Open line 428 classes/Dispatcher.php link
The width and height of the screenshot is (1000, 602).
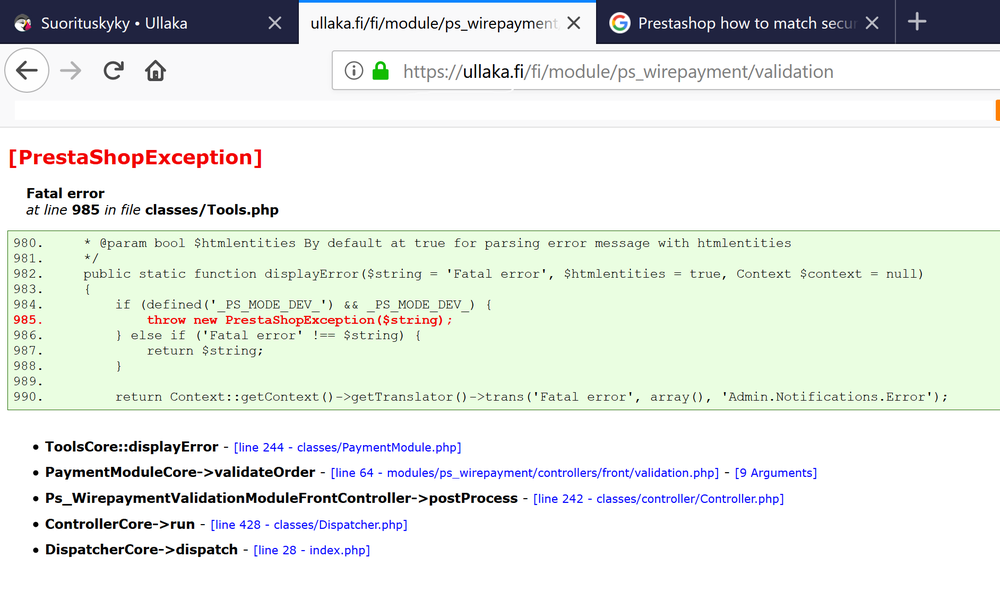pos(309,525)
